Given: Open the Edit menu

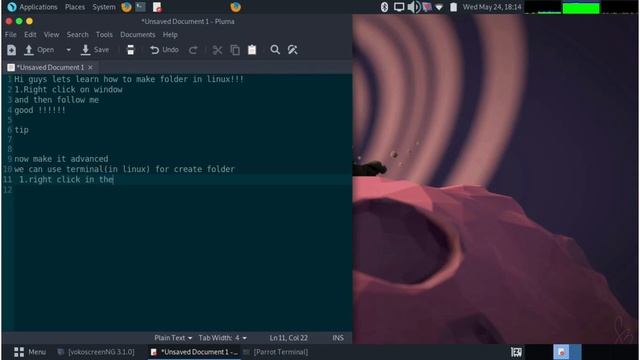Looking at the screenshot, I should click(30, 35).
